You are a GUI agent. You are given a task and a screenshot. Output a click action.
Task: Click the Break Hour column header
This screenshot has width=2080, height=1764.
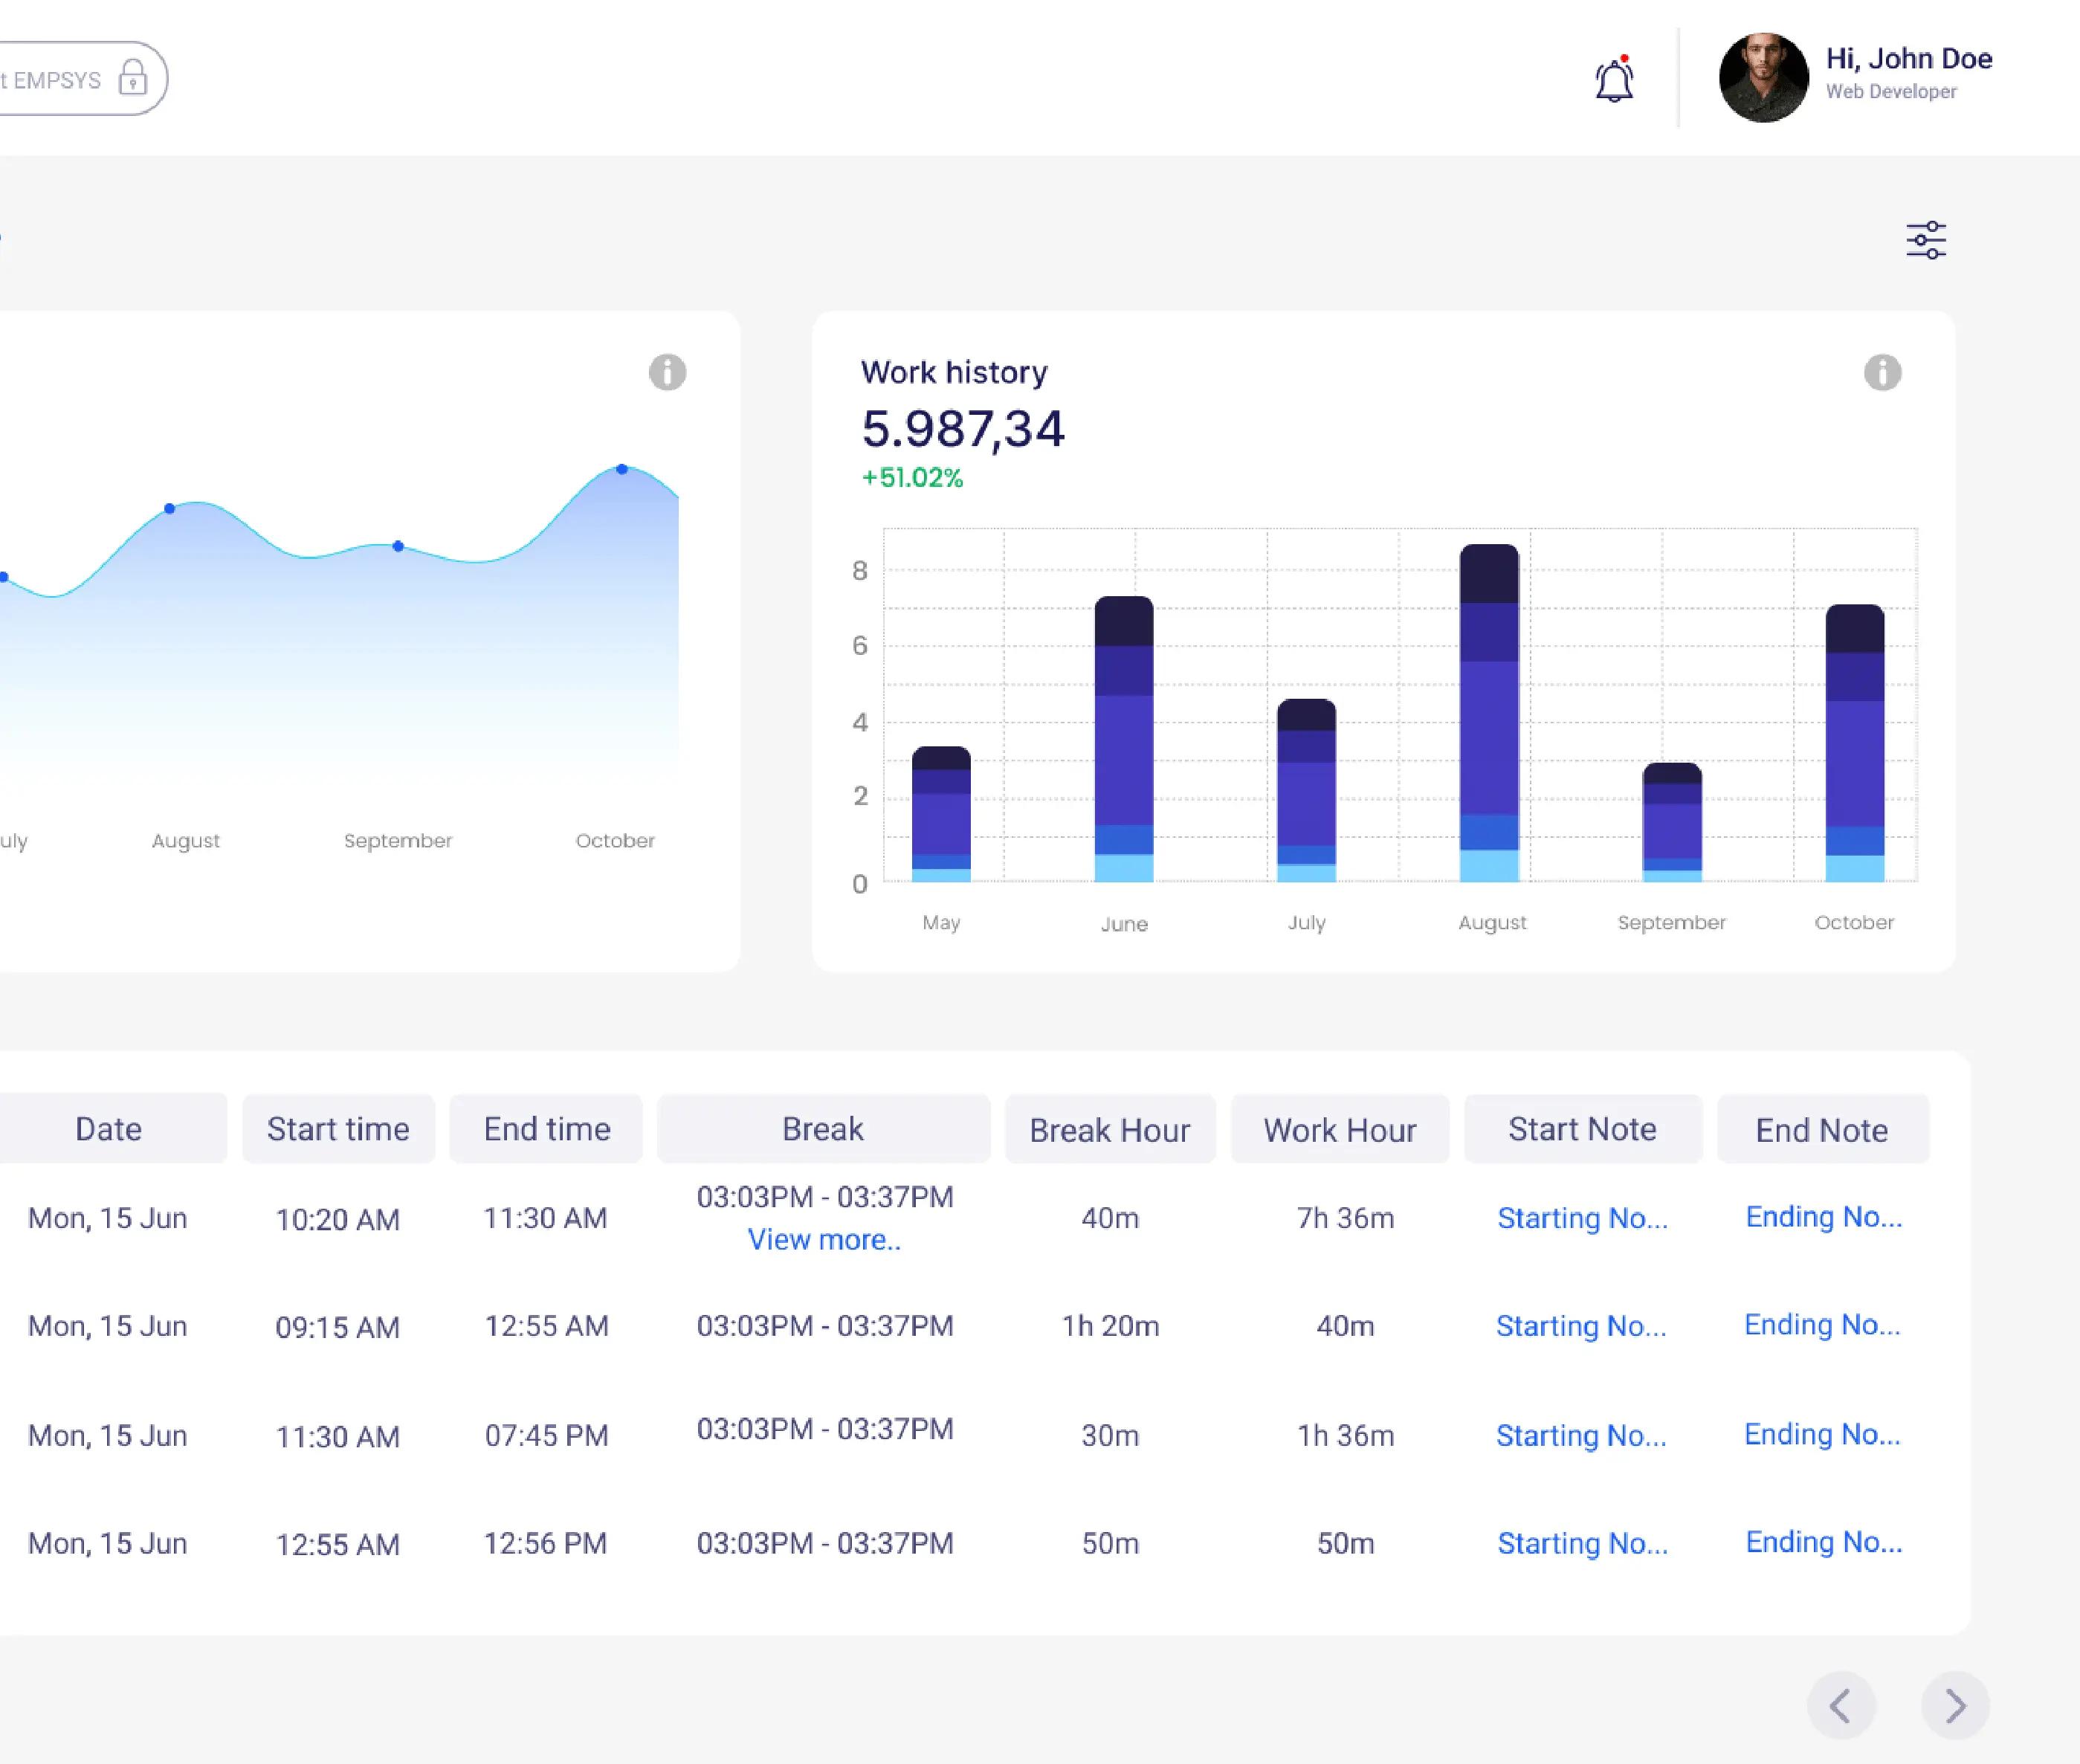(x=1110, y=1128)
